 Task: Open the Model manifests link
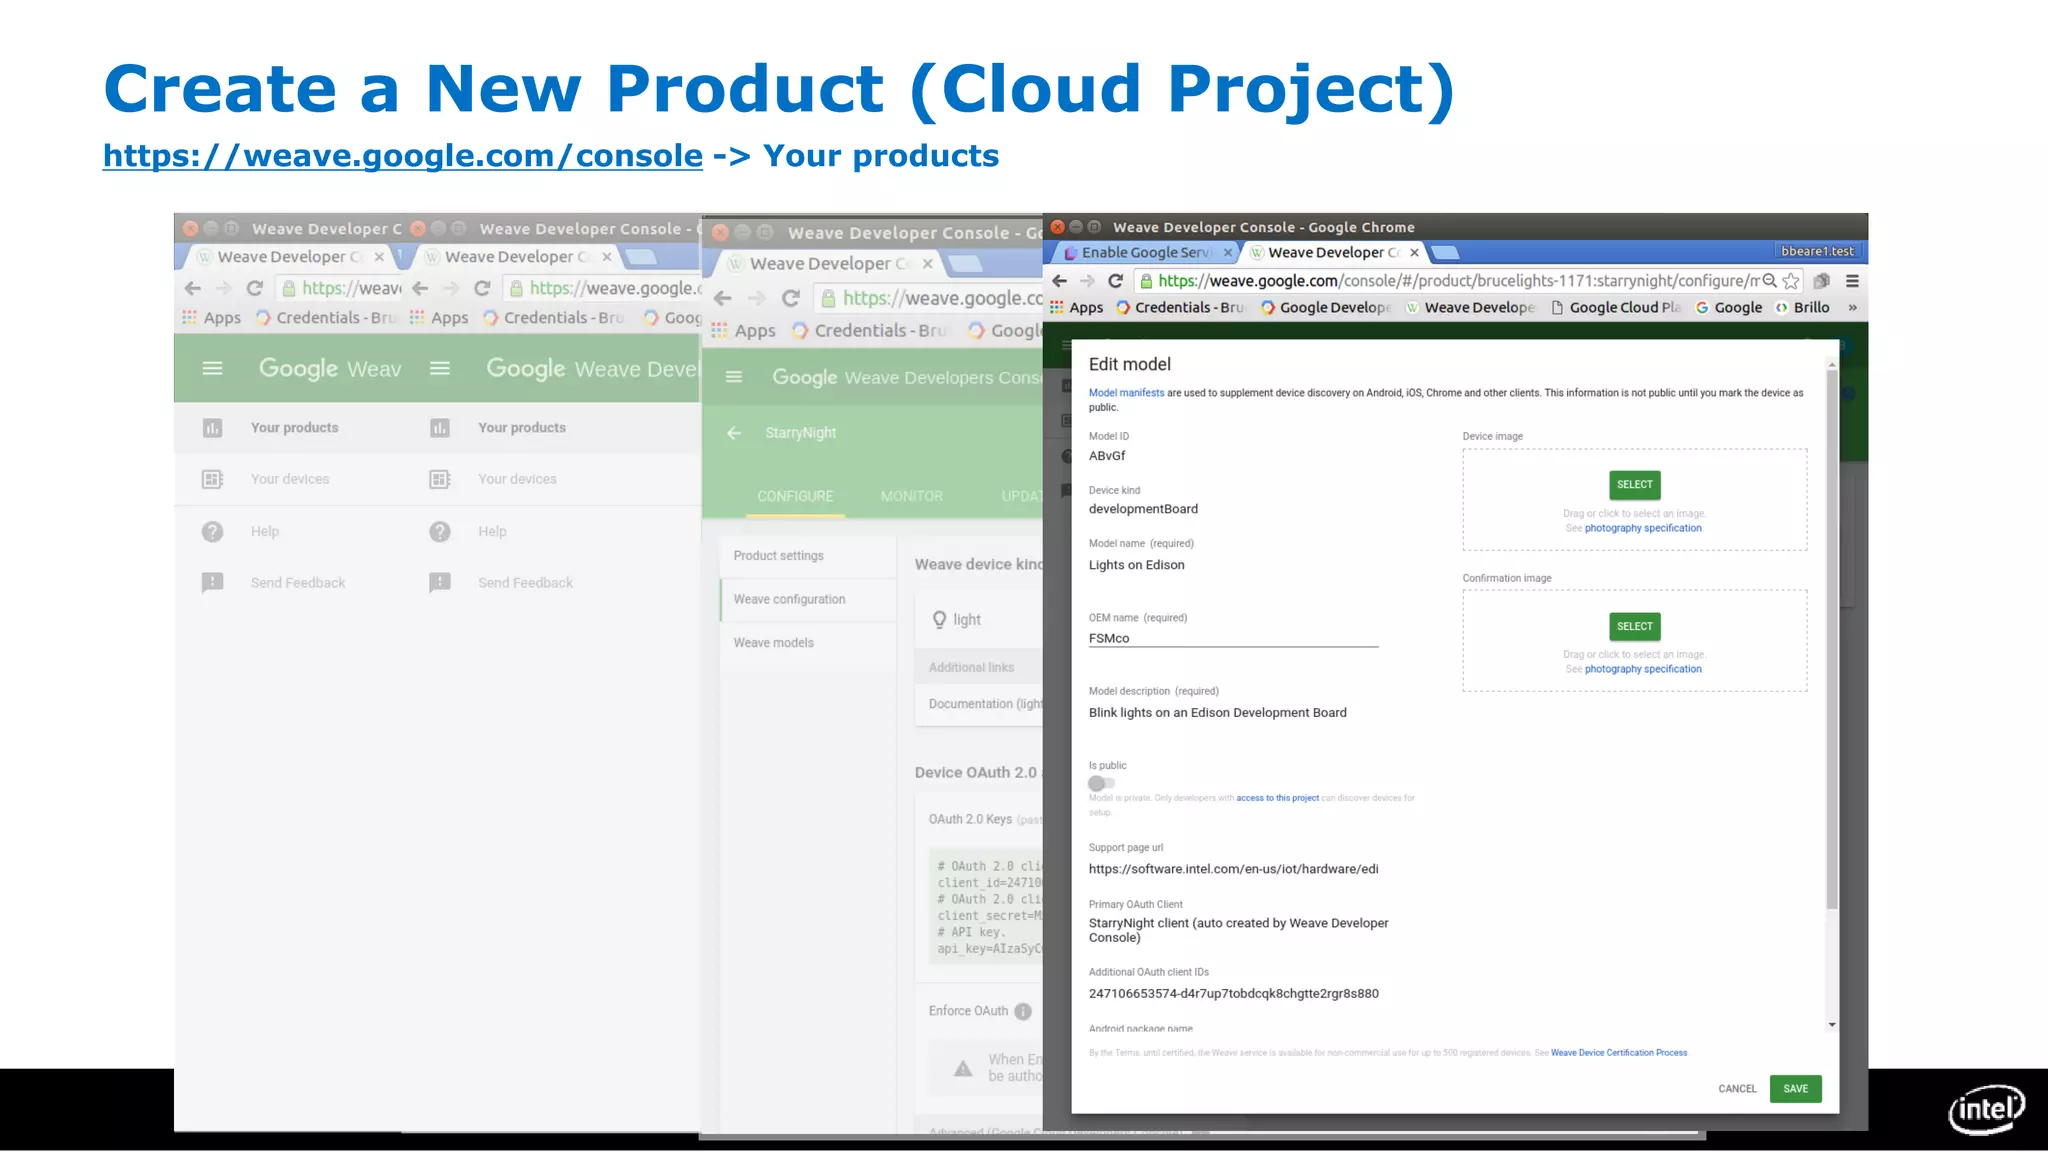[x=1126, y=393]
